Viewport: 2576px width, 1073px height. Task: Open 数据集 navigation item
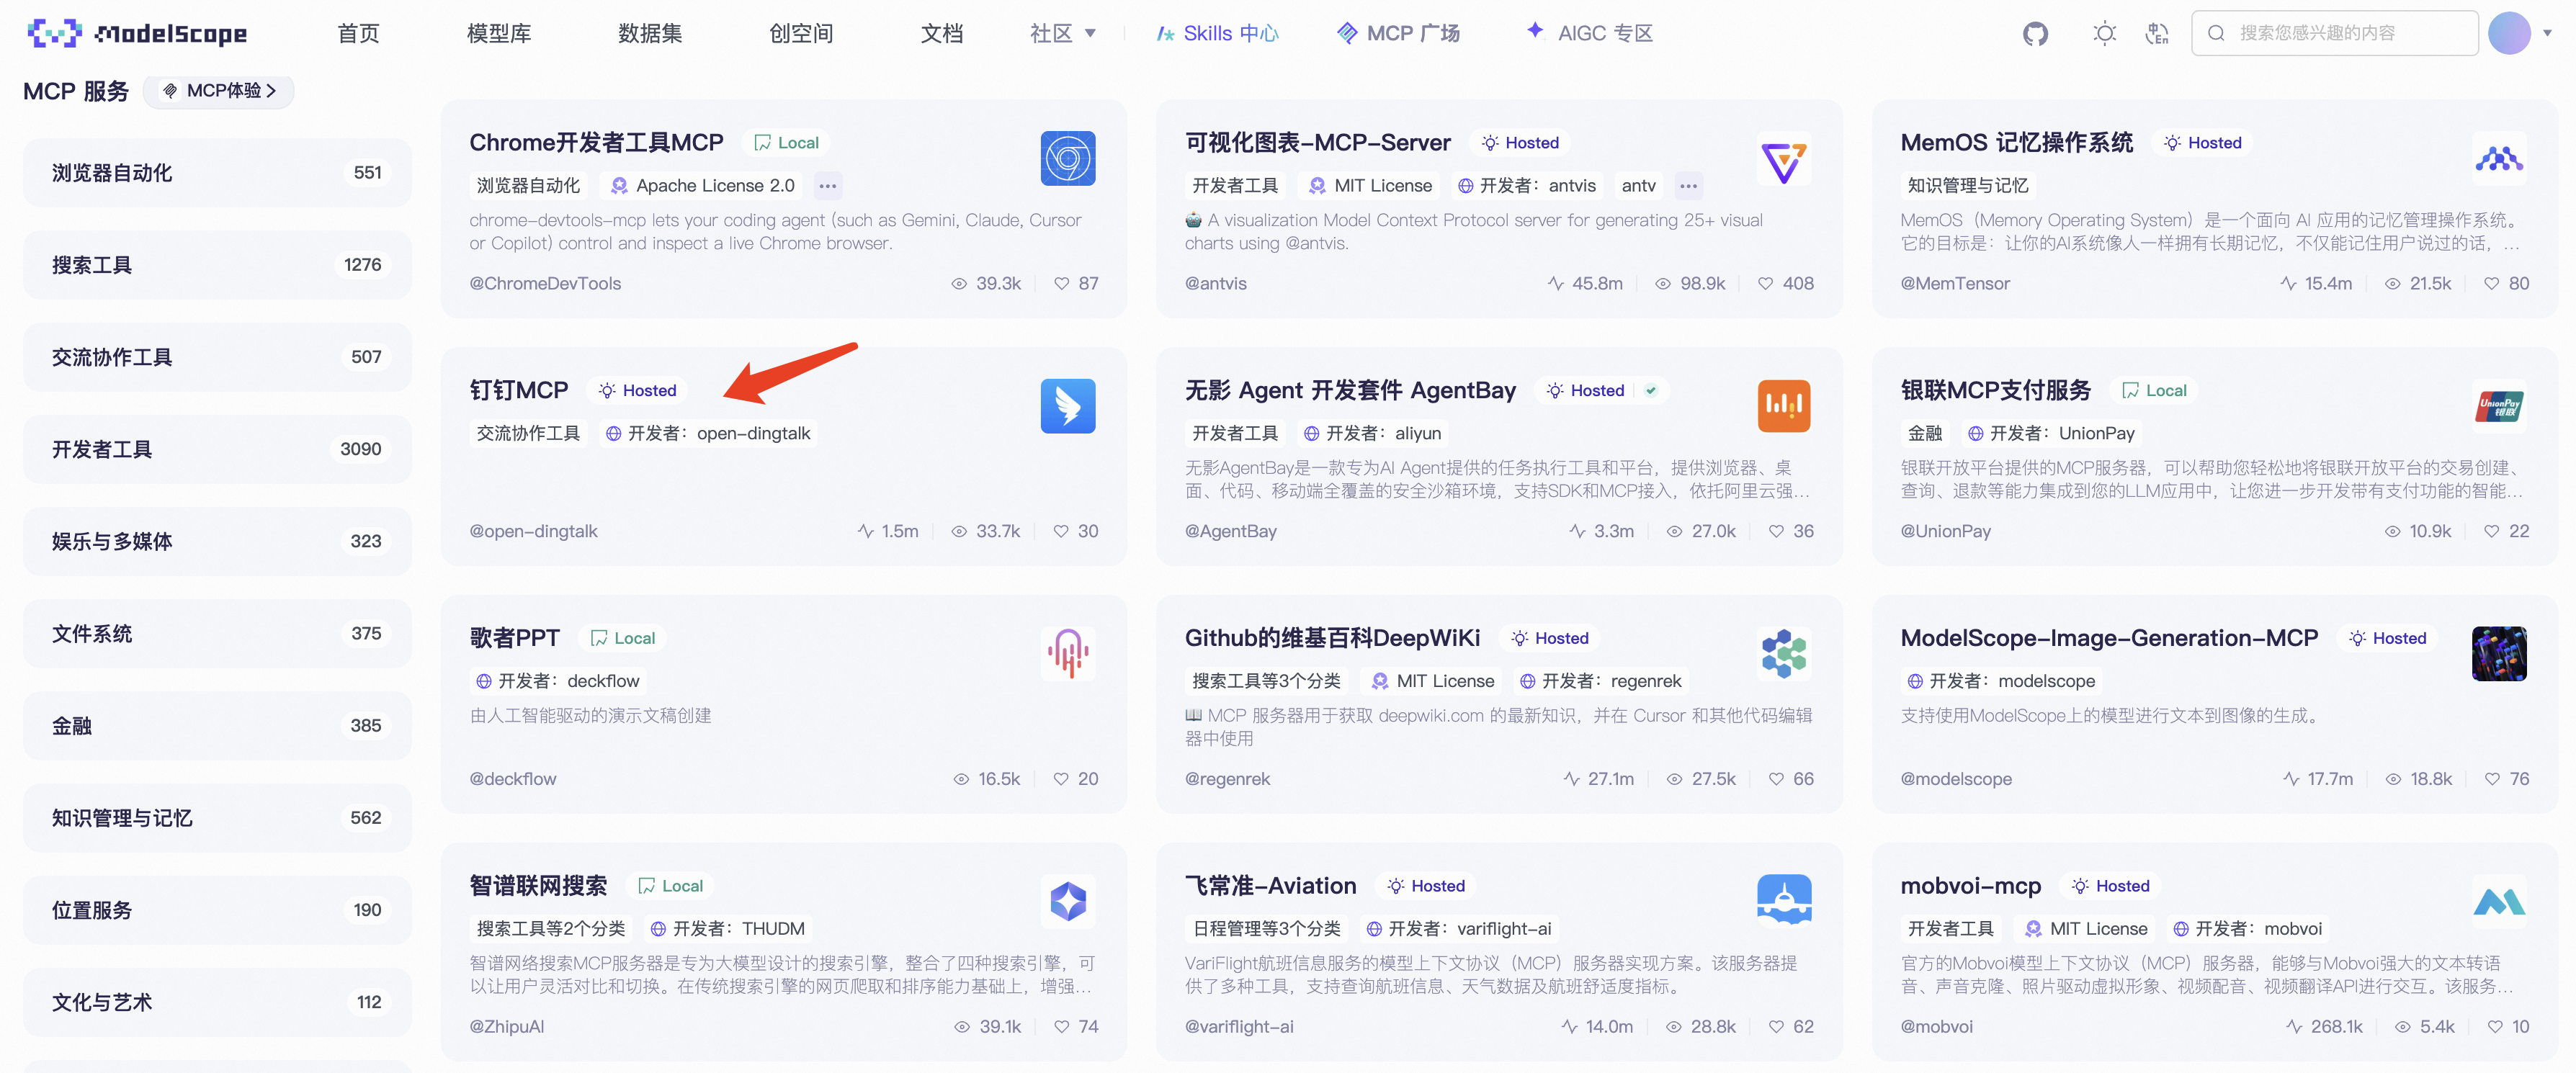click(x=650, y=33)
